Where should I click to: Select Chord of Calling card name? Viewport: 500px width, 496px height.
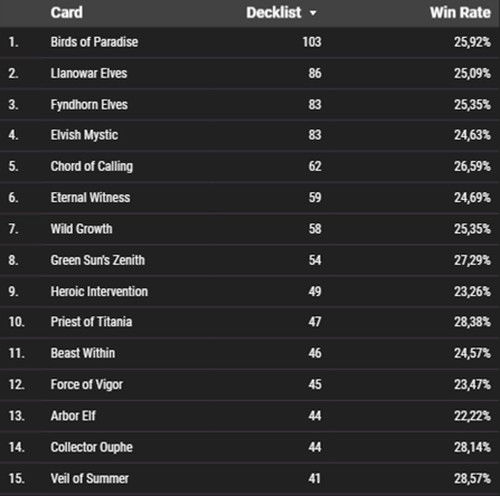pos(92,166)
